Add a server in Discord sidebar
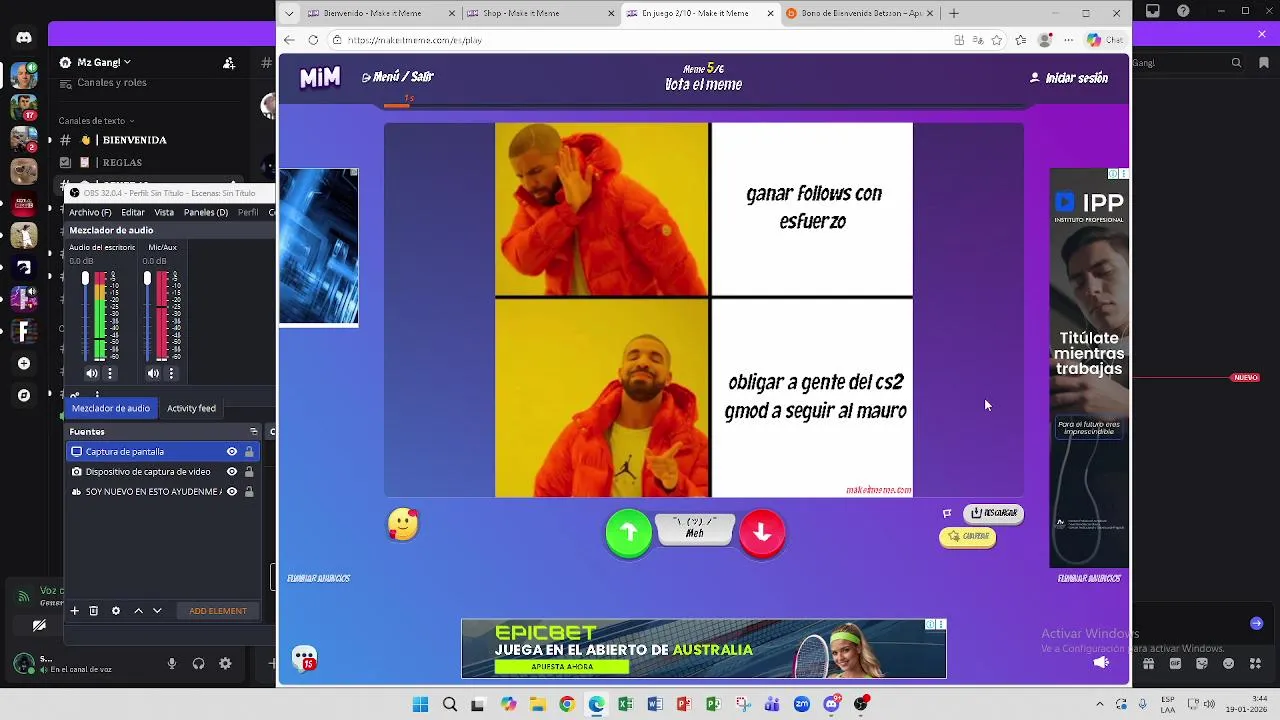Screen dimensions: 1280x720 (x=24, y=363)
